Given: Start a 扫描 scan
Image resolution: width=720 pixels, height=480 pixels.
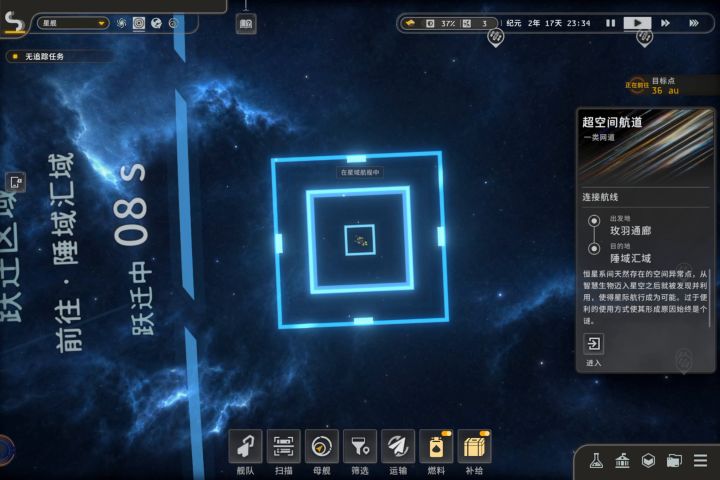Looking at the screenshot, I should pos(283,446).
